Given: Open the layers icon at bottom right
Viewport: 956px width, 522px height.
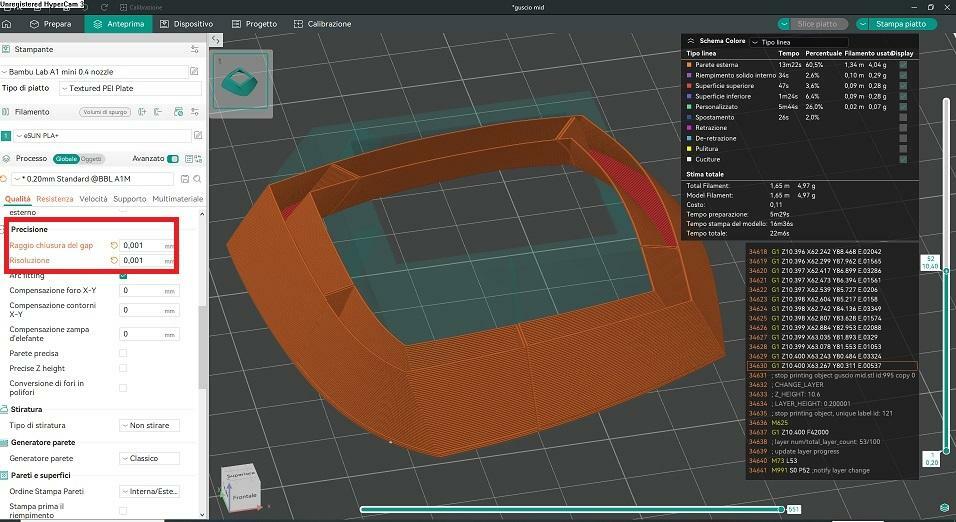Looking at the screenshot, I should tap(945, 507).
